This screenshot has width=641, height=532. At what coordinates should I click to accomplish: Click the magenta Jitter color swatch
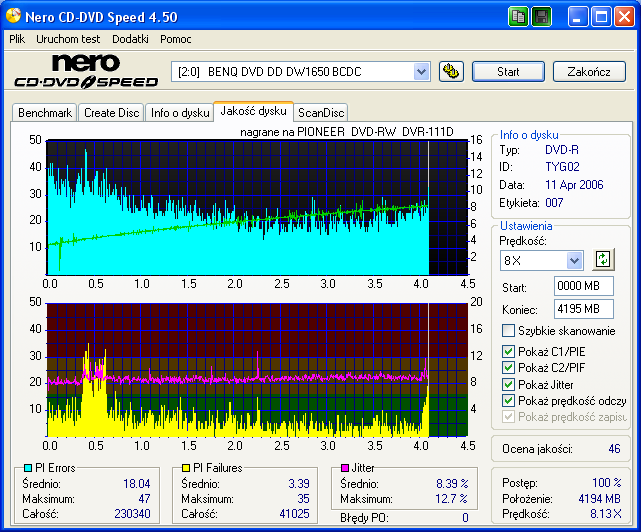pos(345,468)
